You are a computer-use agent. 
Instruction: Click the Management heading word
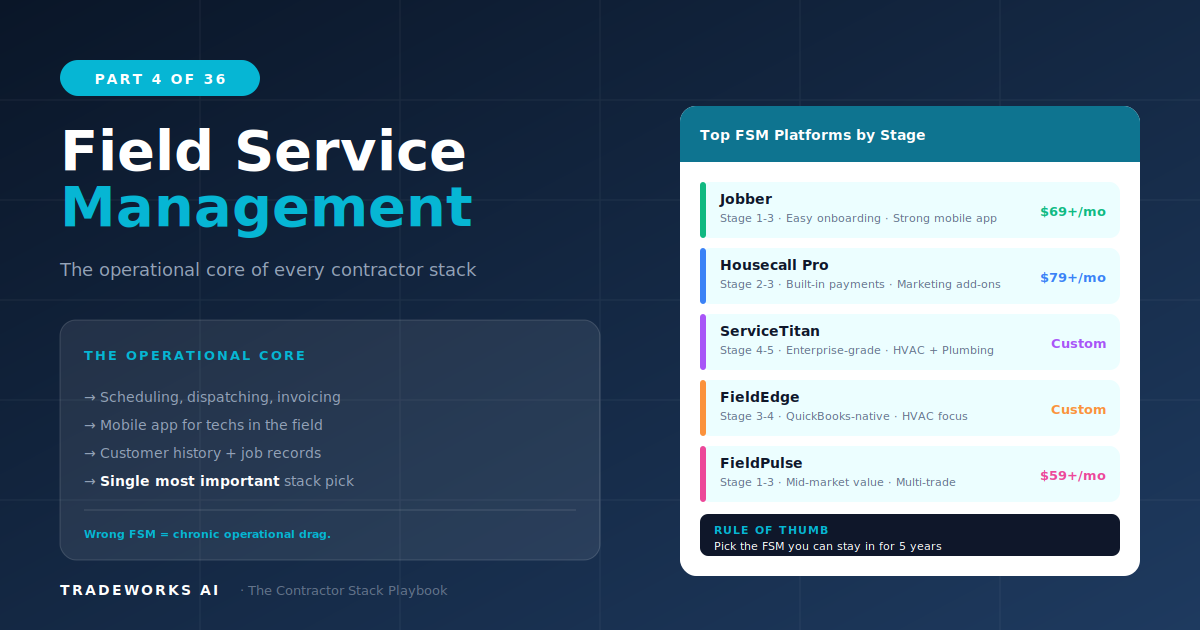266,208
